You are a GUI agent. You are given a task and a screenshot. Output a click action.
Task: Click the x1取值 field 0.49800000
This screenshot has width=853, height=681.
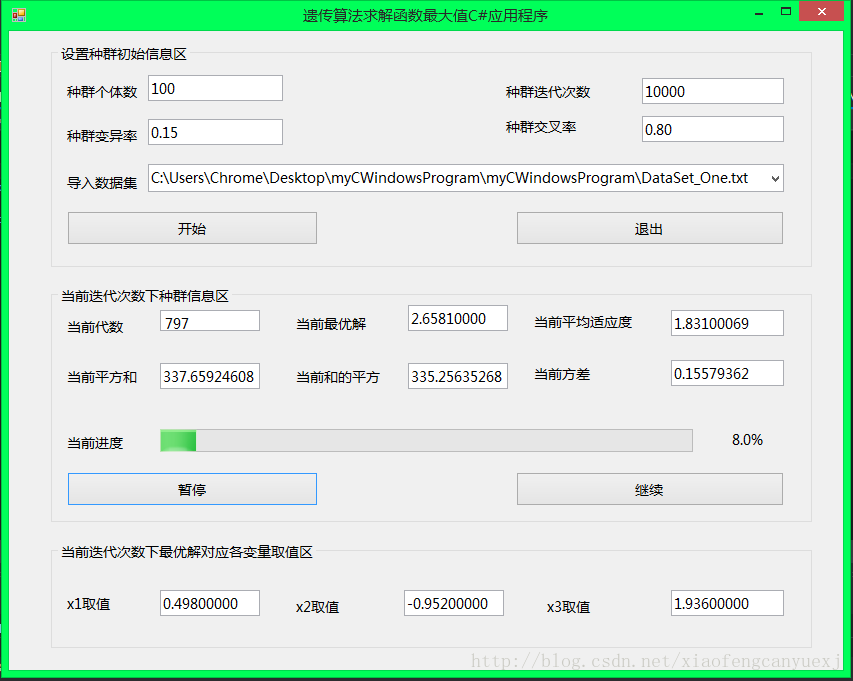point(209,603)
